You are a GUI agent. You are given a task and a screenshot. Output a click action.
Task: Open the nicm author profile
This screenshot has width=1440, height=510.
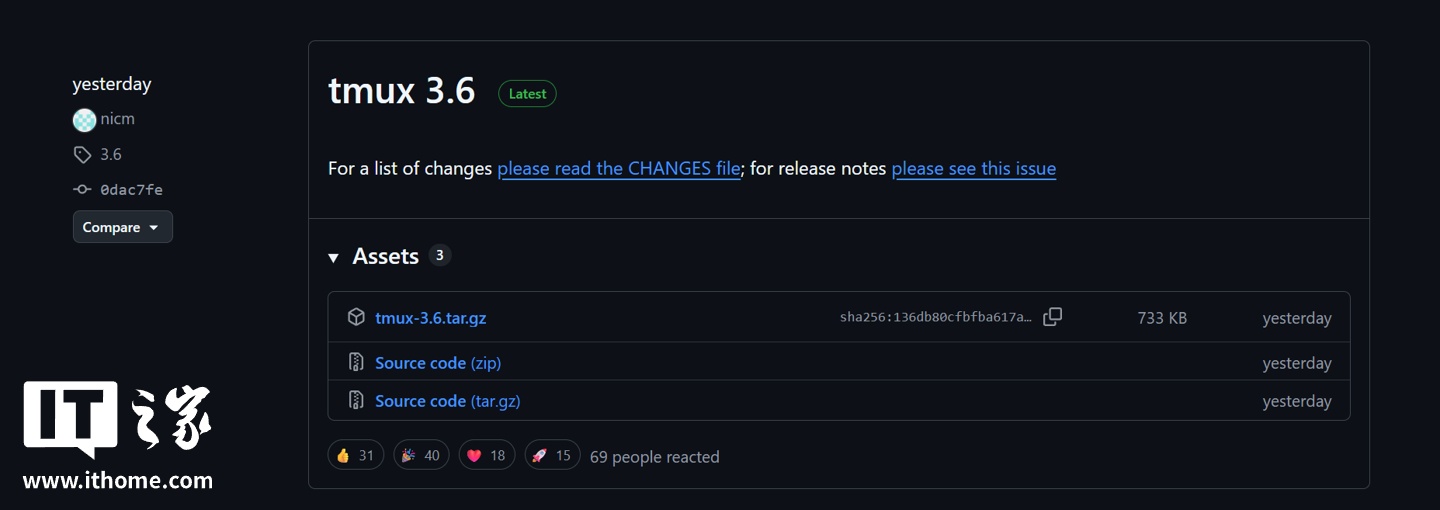click(117, 119)
